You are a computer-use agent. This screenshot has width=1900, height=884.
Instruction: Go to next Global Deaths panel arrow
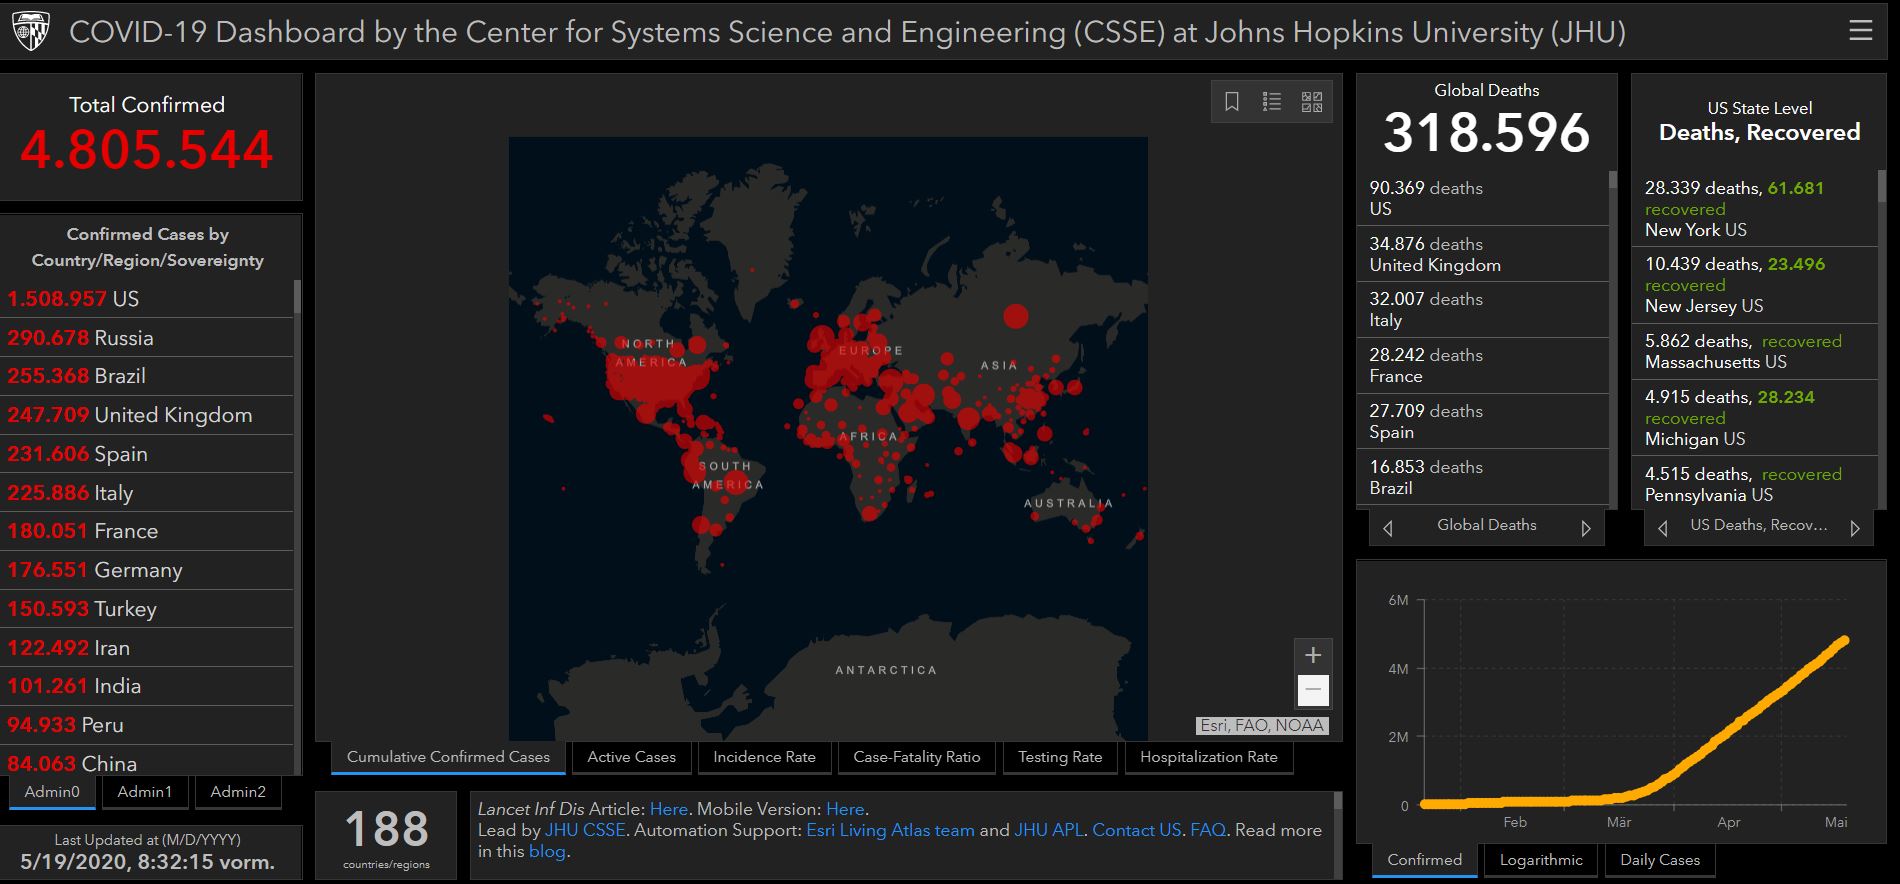pyautogui.click(x=1585, y=528)
